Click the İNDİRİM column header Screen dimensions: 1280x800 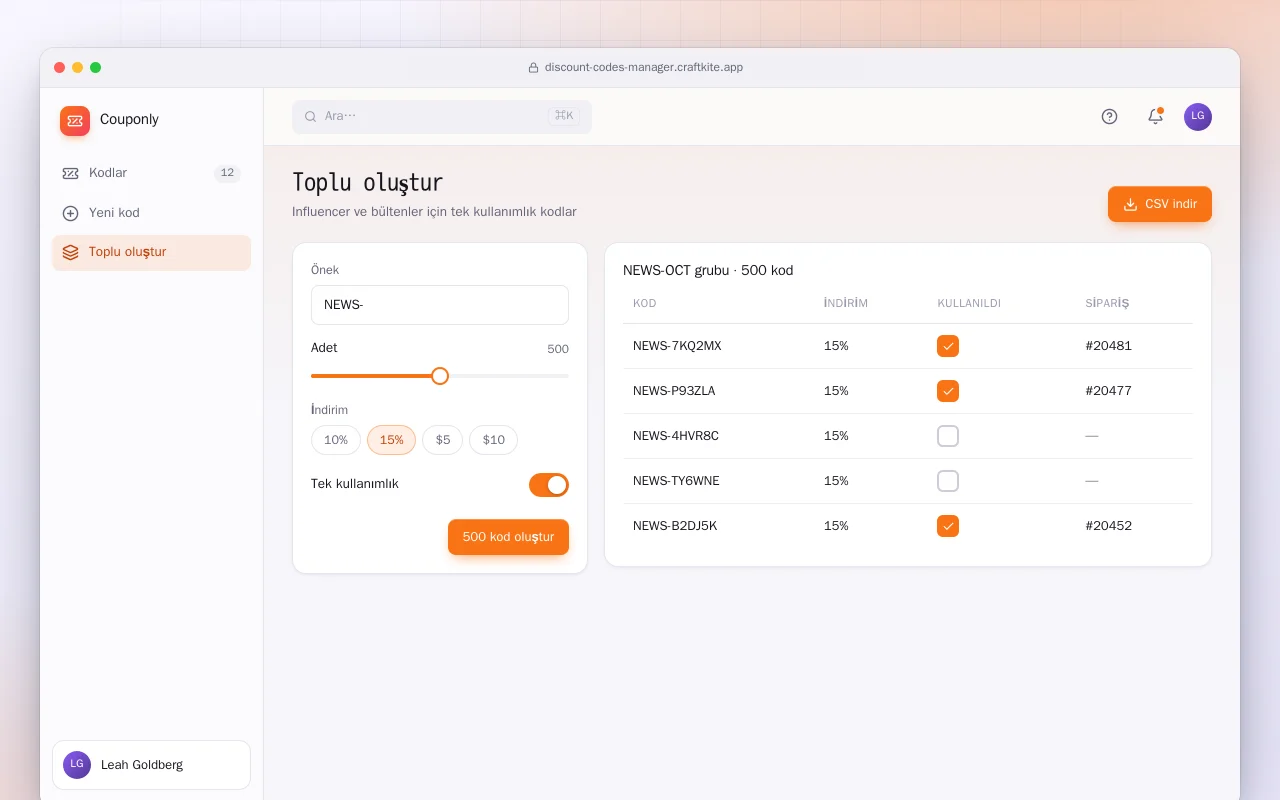pyautogui.click(x=846, y=303)
